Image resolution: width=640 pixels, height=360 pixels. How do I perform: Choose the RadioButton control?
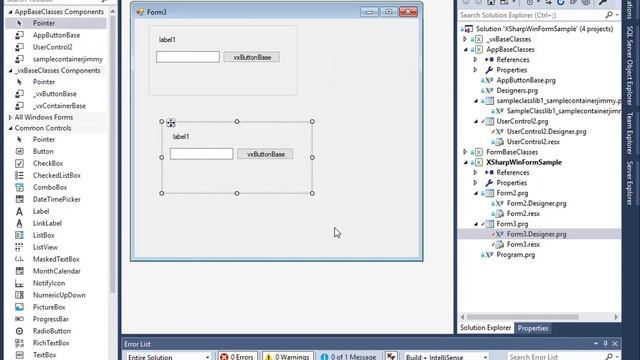point(52,331)
